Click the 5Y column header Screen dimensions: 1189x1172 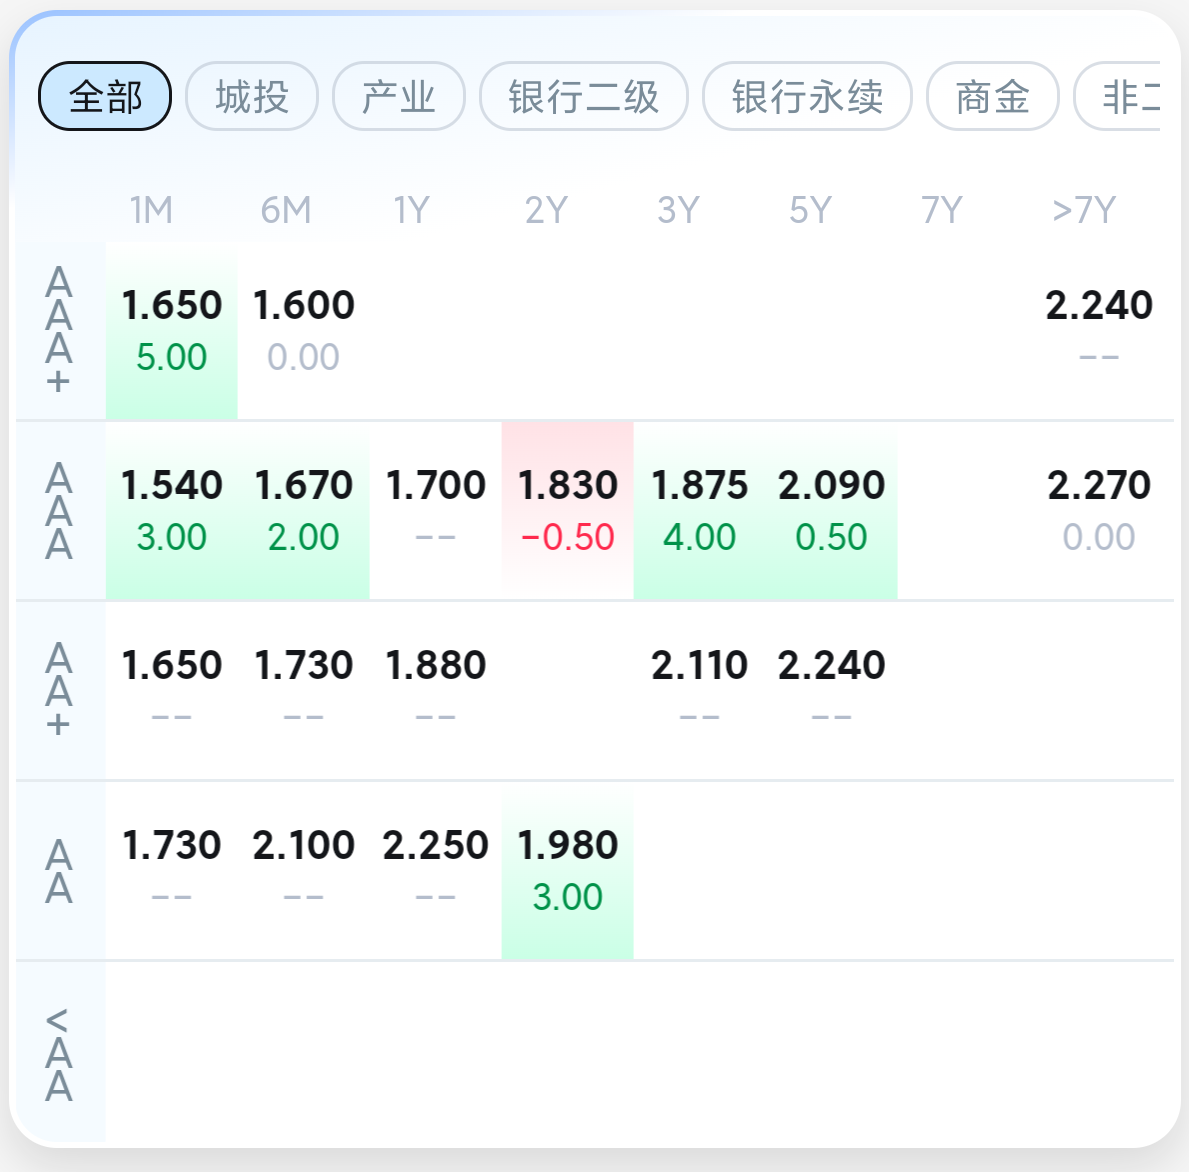(810, 210)
